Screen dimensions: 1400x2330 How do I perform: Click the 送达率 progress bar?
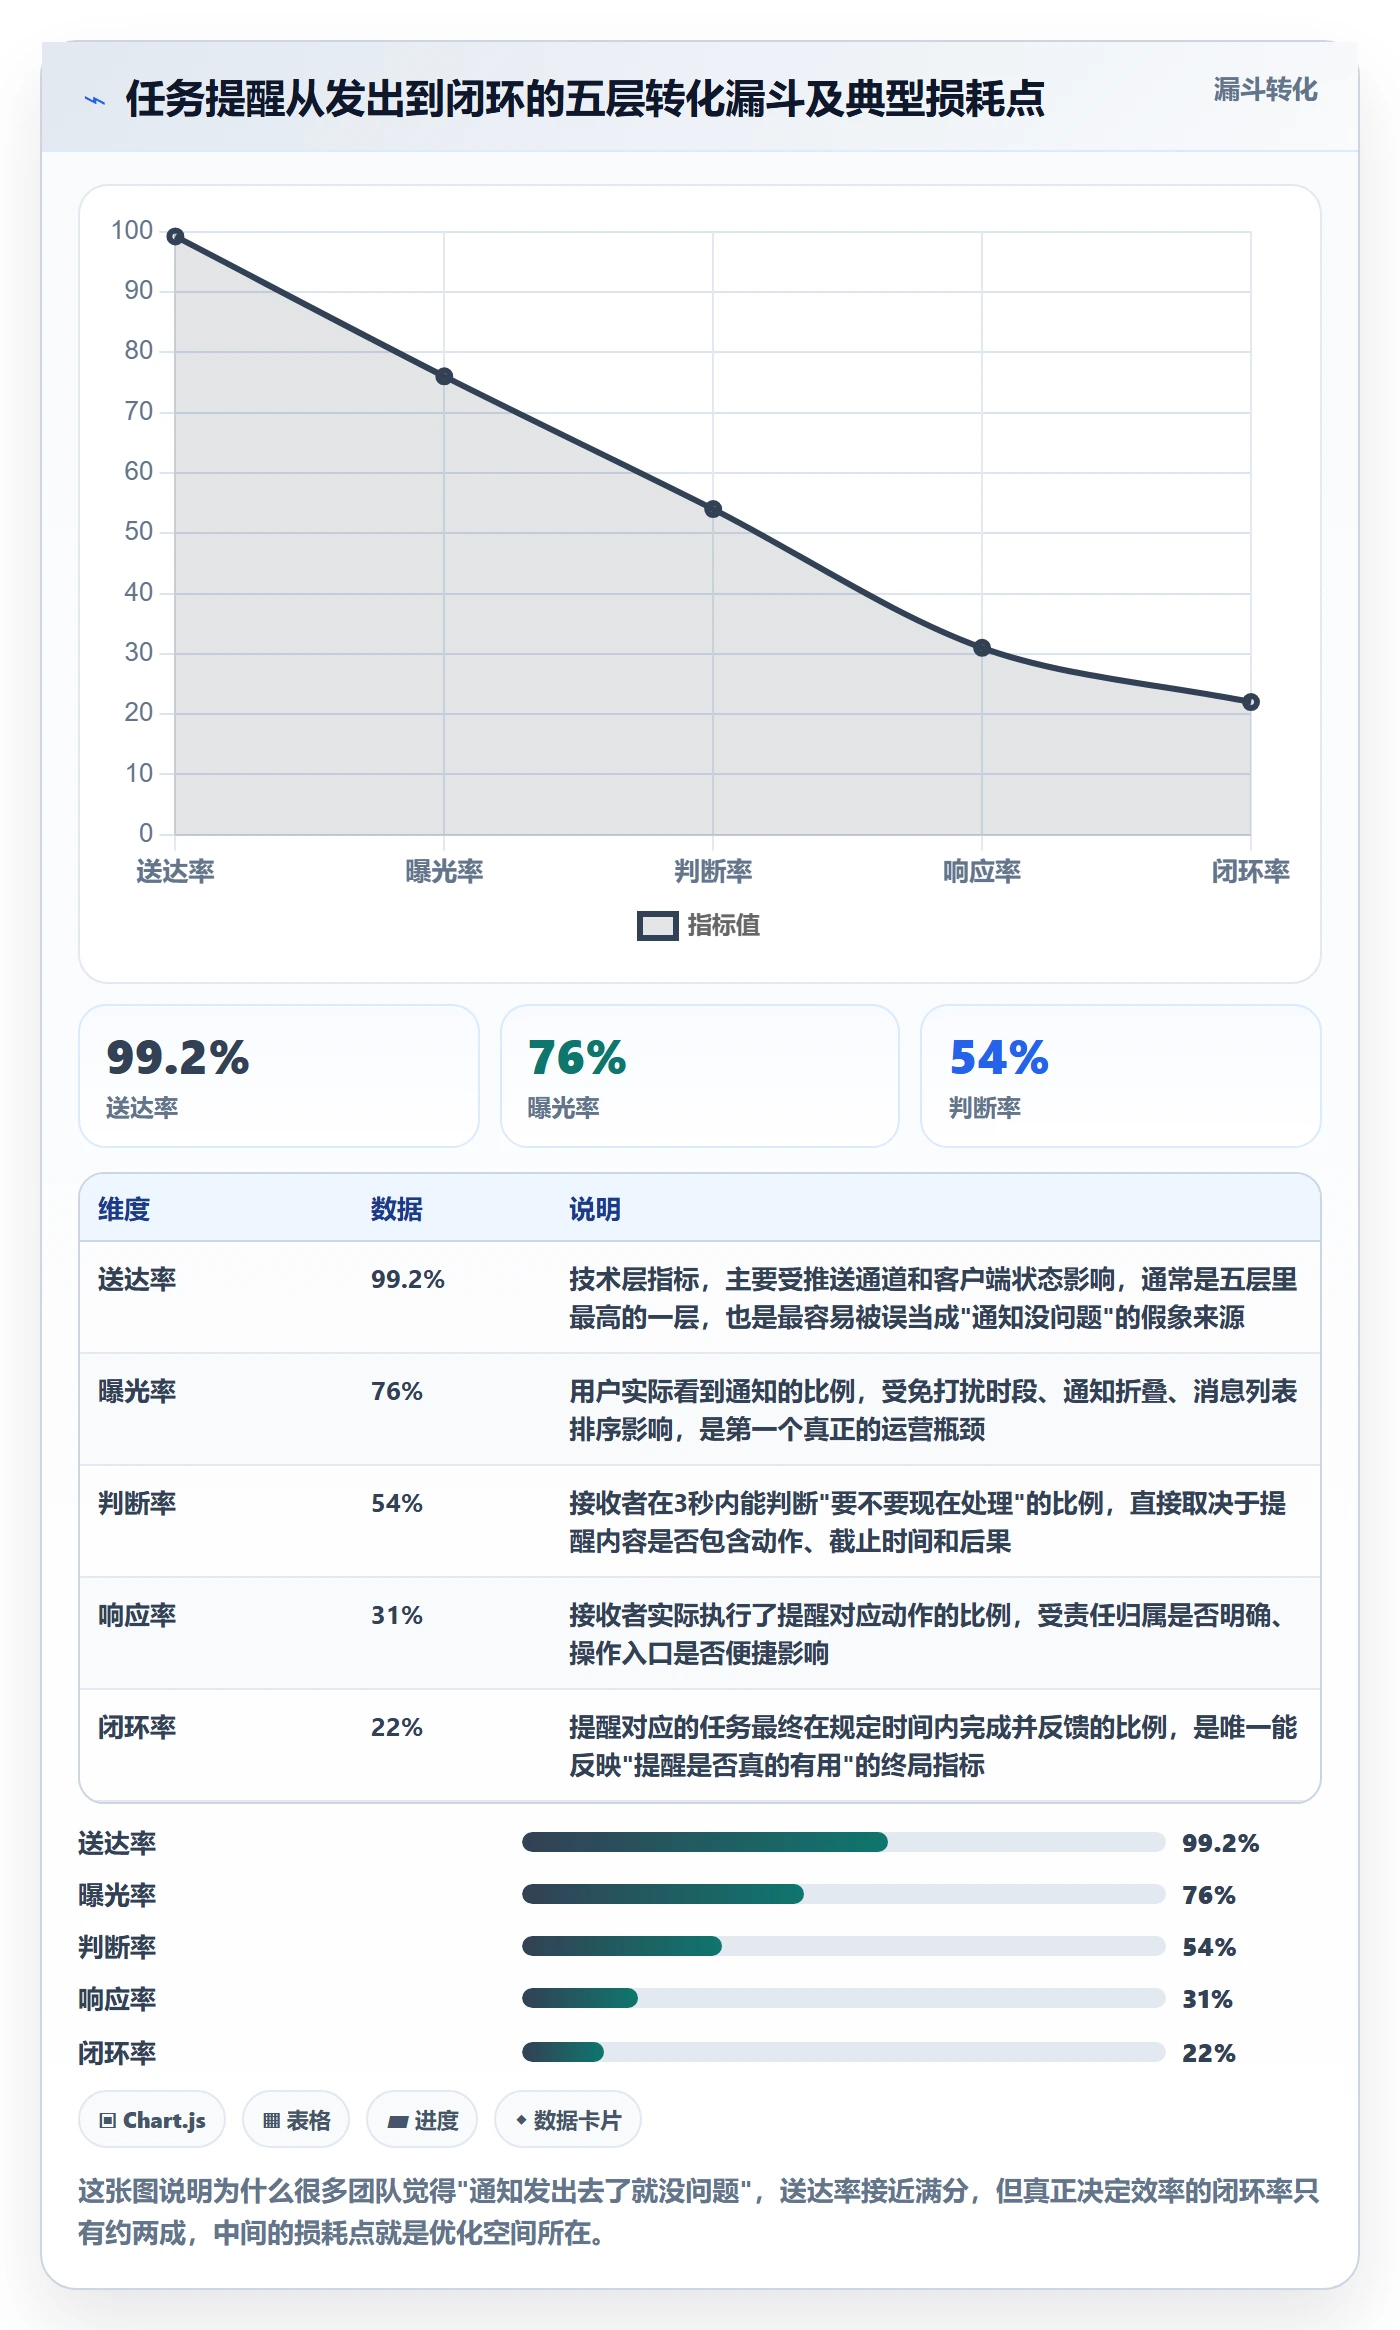tap(844, 1842)
